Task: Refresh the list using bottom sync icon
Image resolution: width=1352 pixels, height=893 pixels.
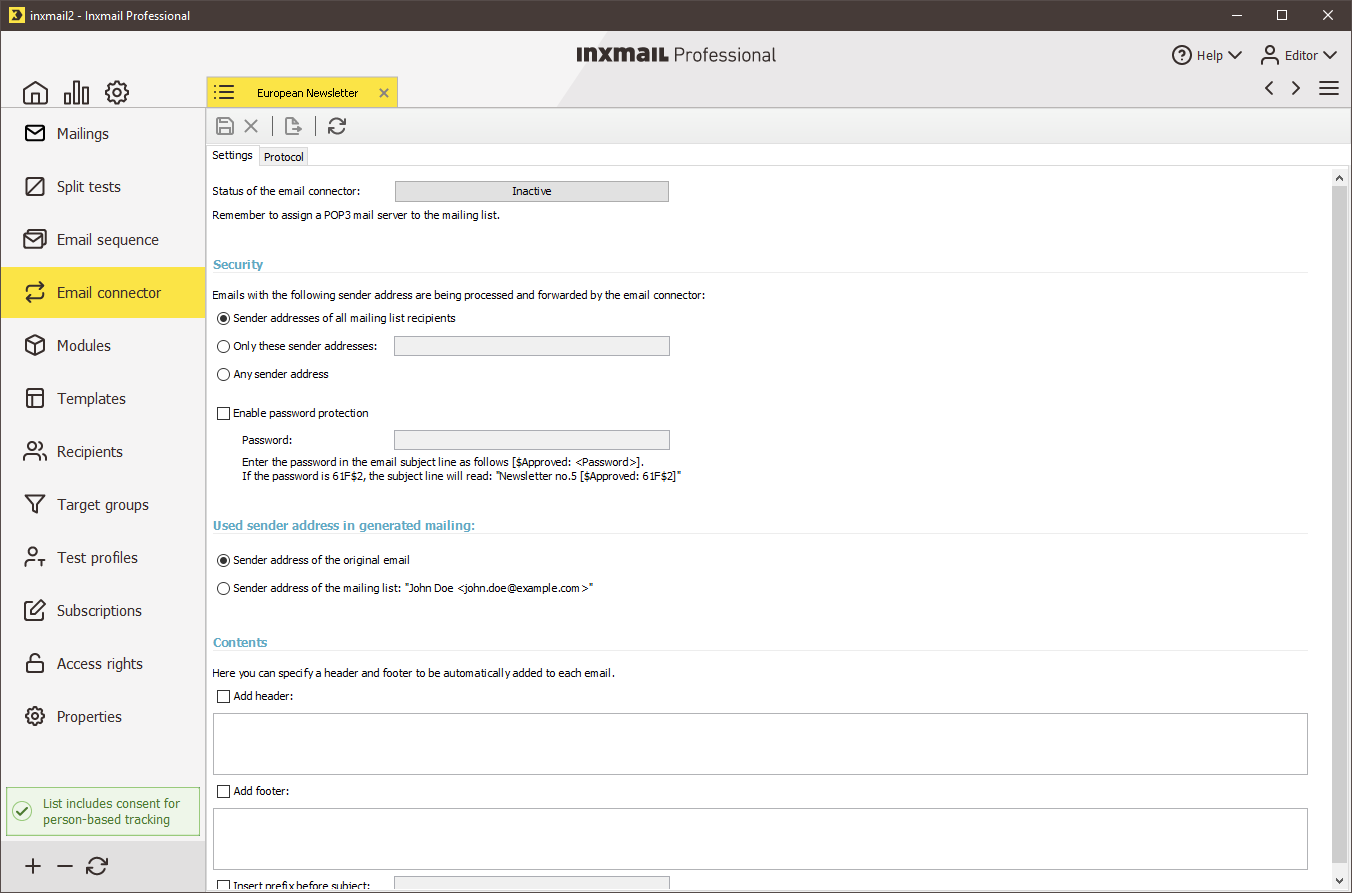Action: coord(97,866)
